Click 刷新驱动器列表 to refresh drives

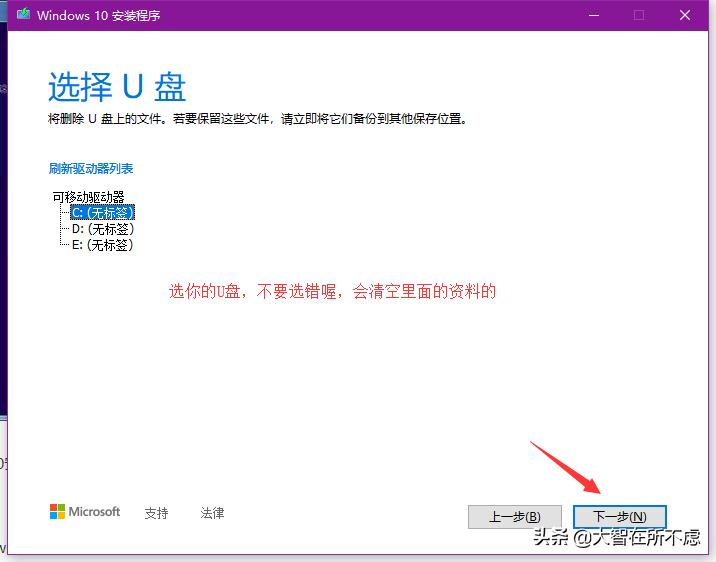pyautogui.click(x=91, y=168)
